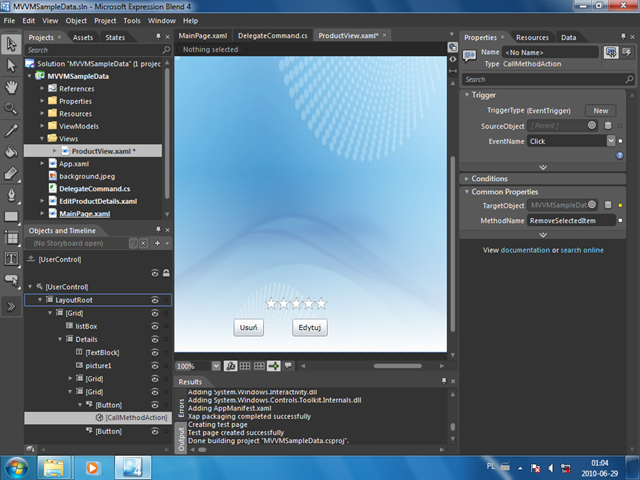This screenshot has height=480, width=640.
Task: Select the Rectangle shape tool
Action: pos(11,216)
